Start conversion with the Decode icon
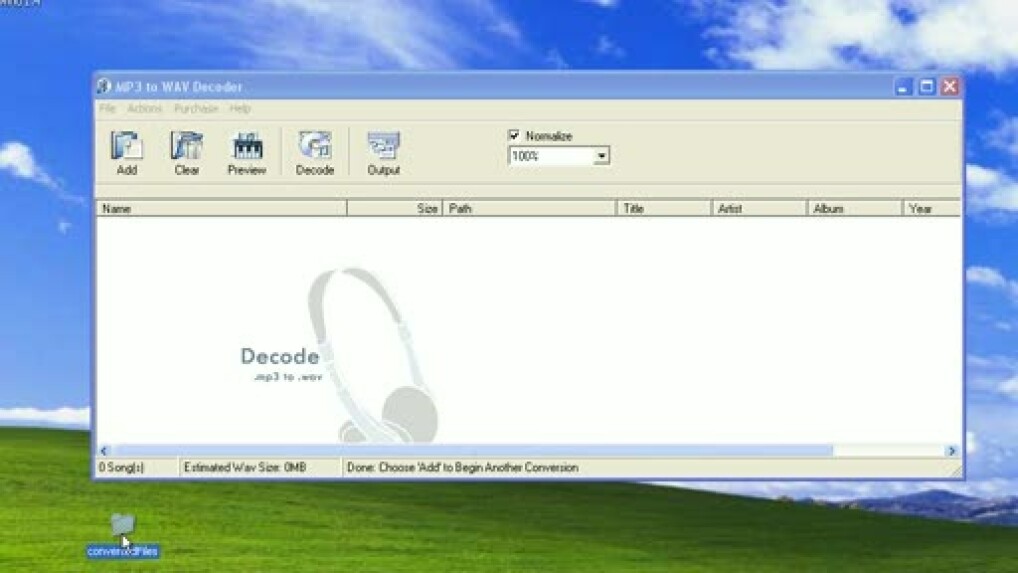Viewport: 1018px width, 573px height. (315, 148)
